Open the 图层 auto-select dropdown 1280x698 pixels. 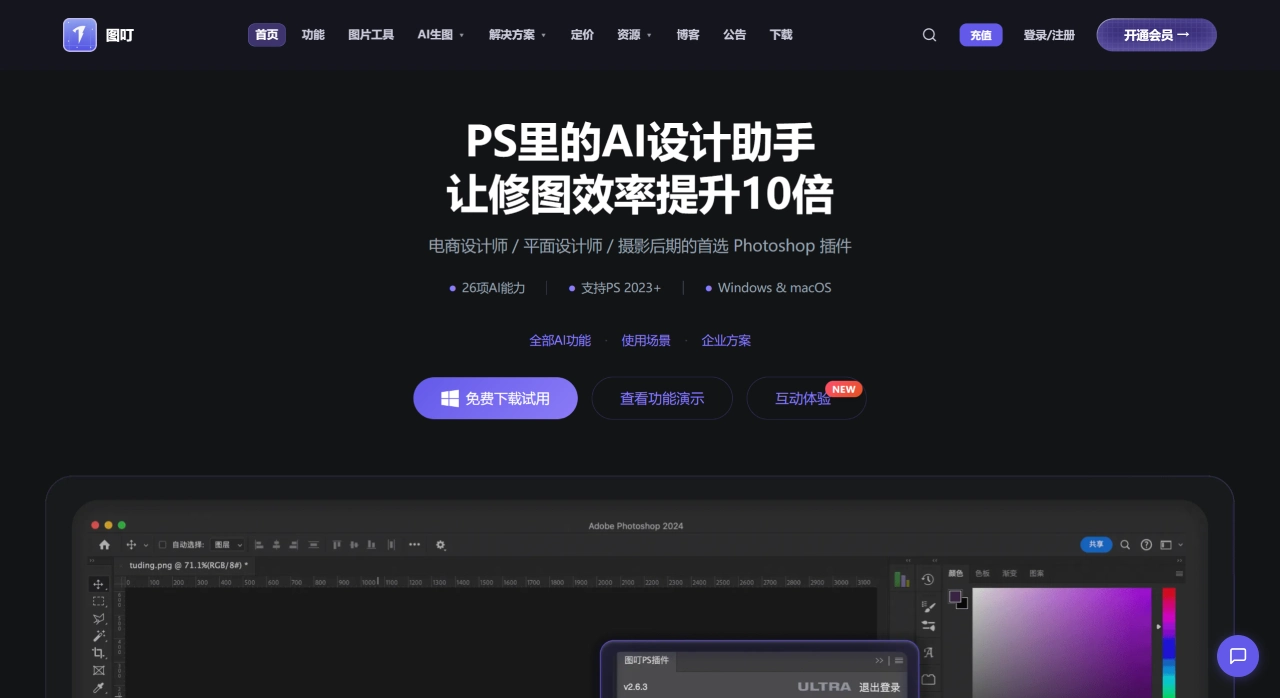pyautogui.click(x=229, y=545)
